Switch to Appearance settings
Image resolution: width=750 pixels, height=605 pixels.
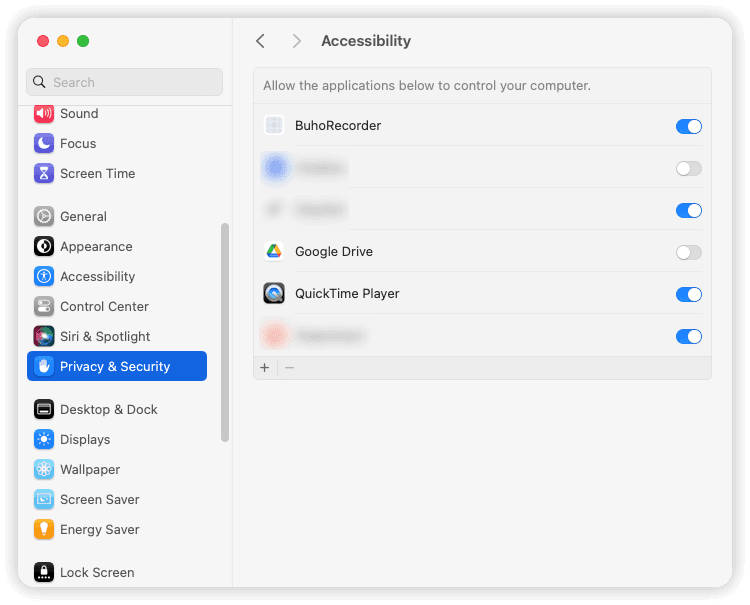96,247
